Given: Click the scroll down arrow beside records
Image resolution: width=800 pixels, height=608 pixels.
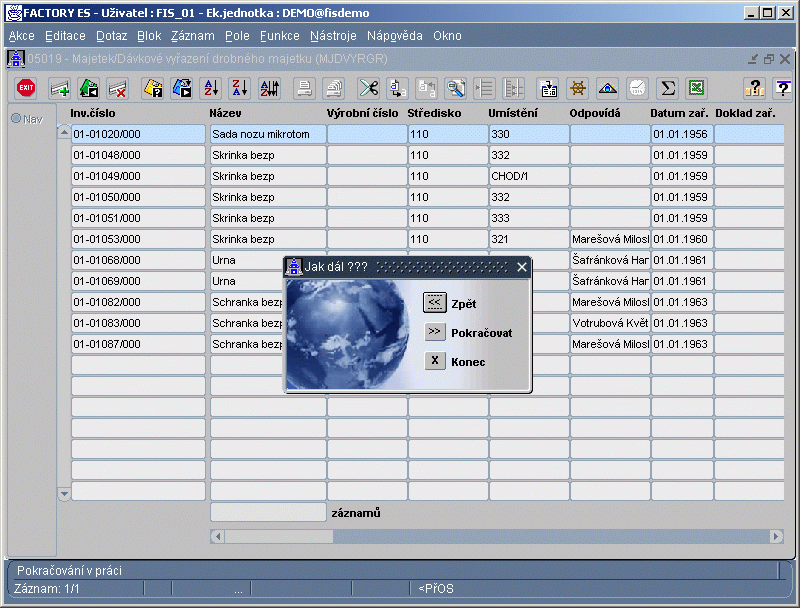Looking at the screenshot, I should pos(64,493).
